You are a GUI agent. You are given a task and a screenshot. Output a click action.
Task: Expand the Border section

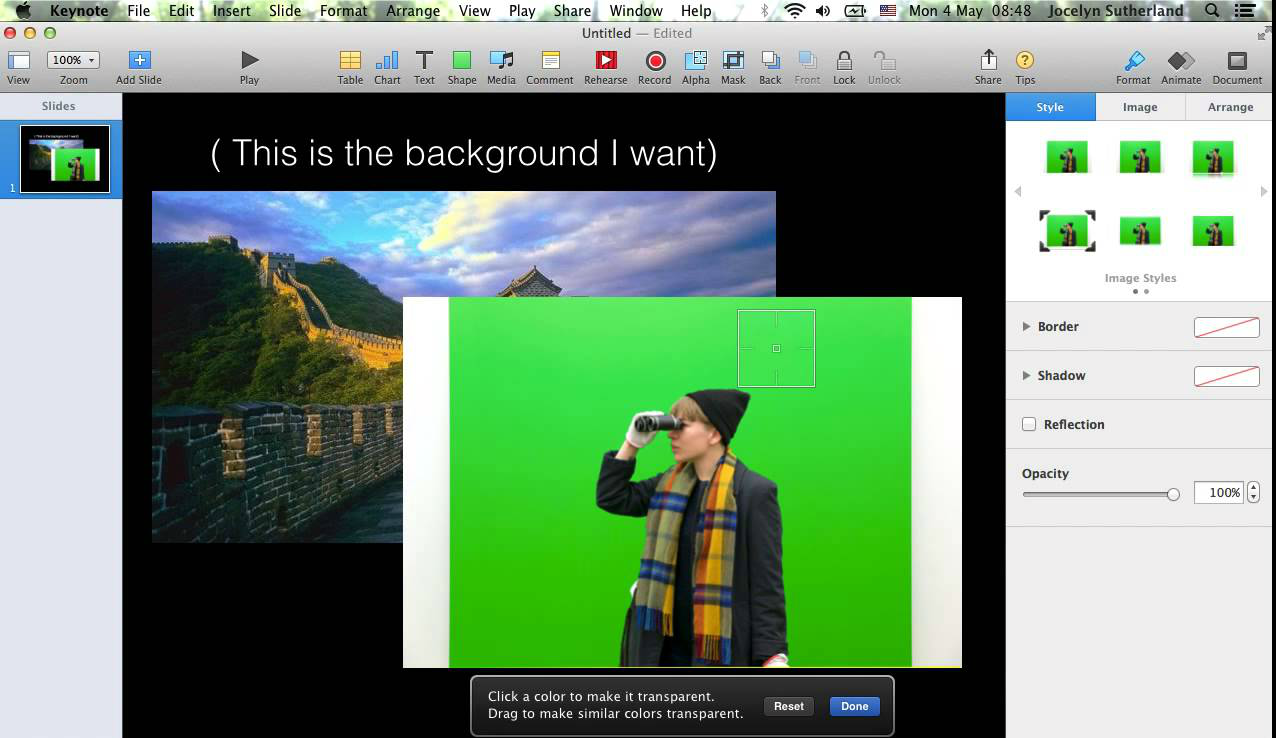pyautogui.click(x=1026, y=327)
